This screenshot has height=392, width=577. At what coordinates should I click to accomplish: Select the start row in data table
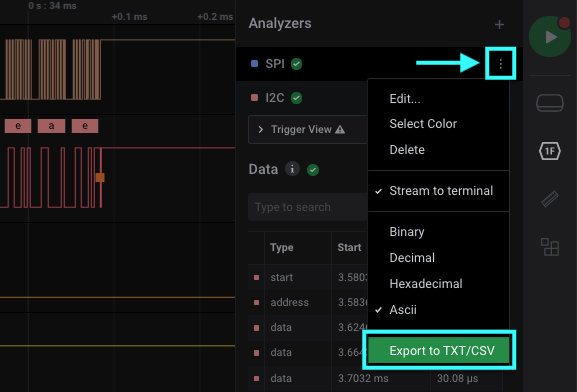(x=308, y=277)
